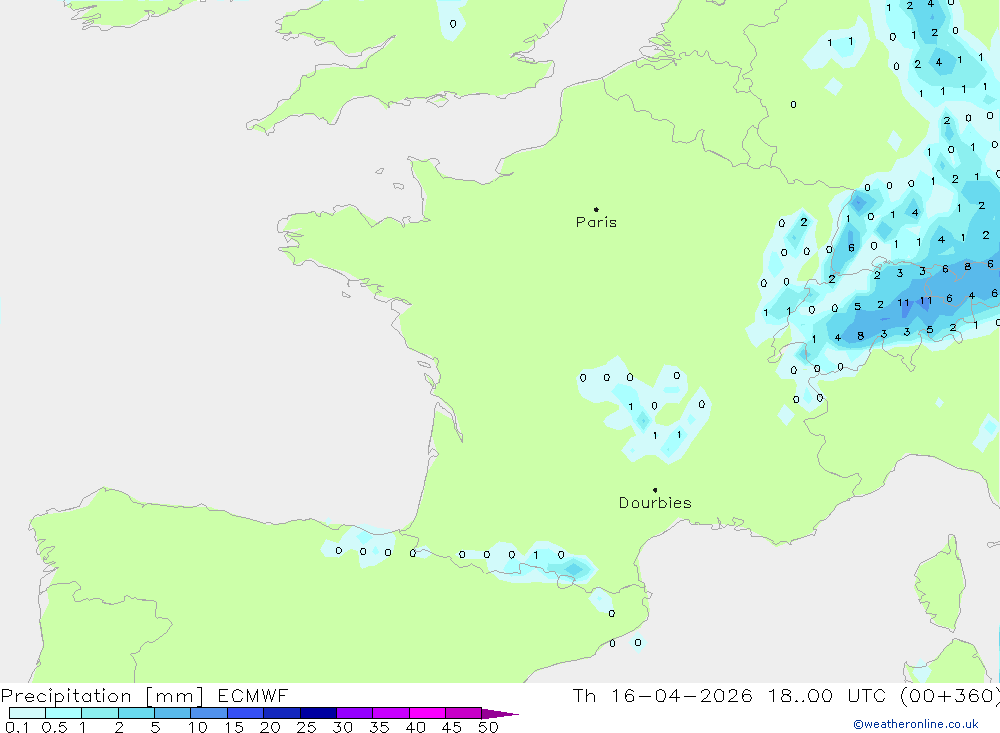Select the 0.1–0.5 mm legend swatch
This screenshot has height=733, width=1000.
[27, 713]
